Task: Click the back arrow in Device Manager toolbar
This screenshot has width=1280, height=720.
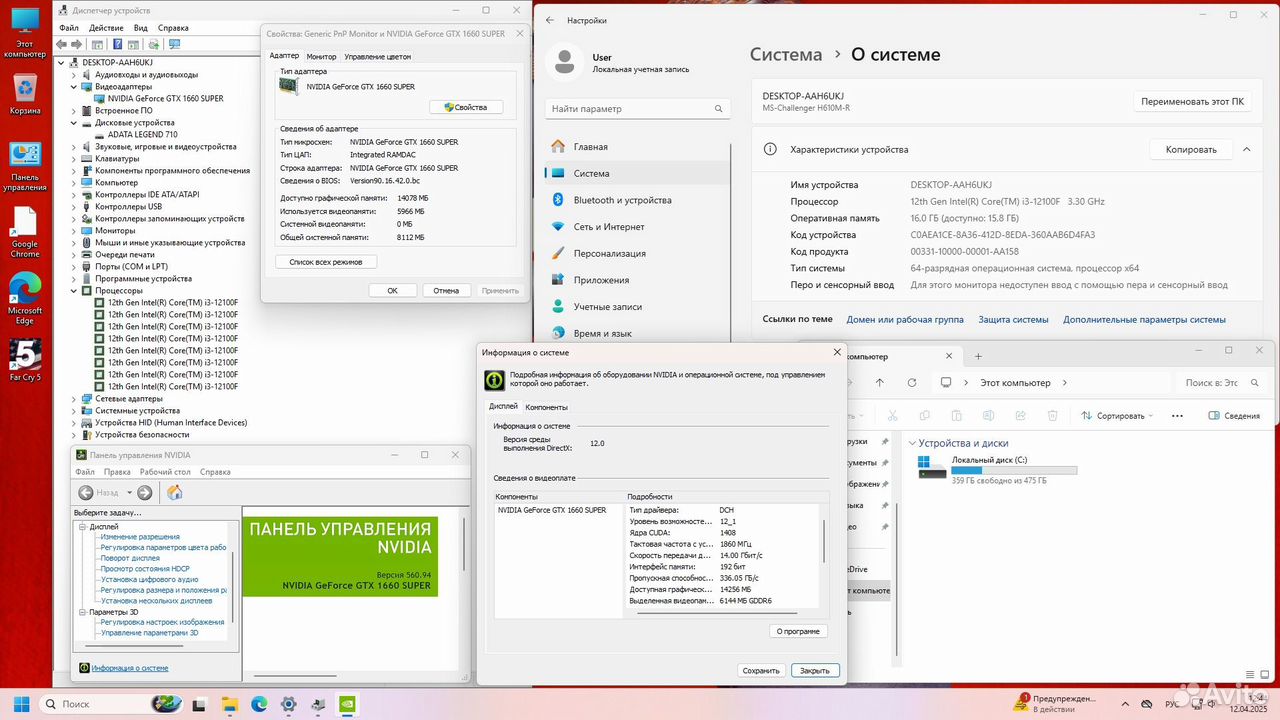Action: (x=62, y=44)
